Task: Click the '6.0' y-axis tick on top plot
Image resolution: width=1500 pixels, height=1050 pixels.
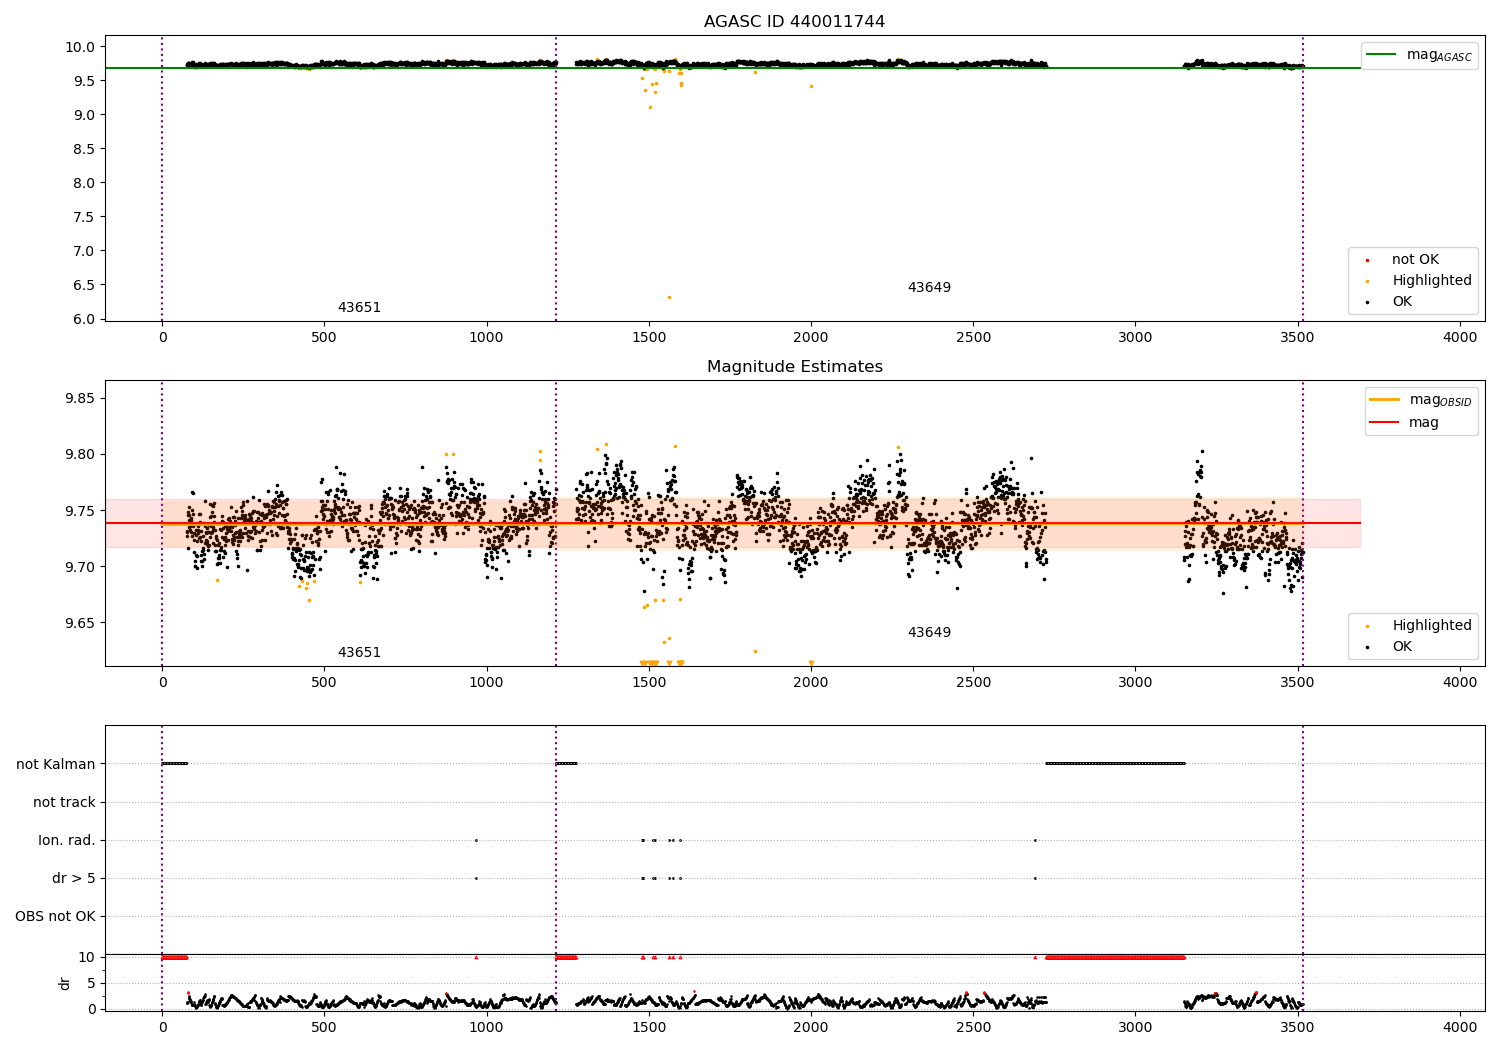Action: coord(84,319)
